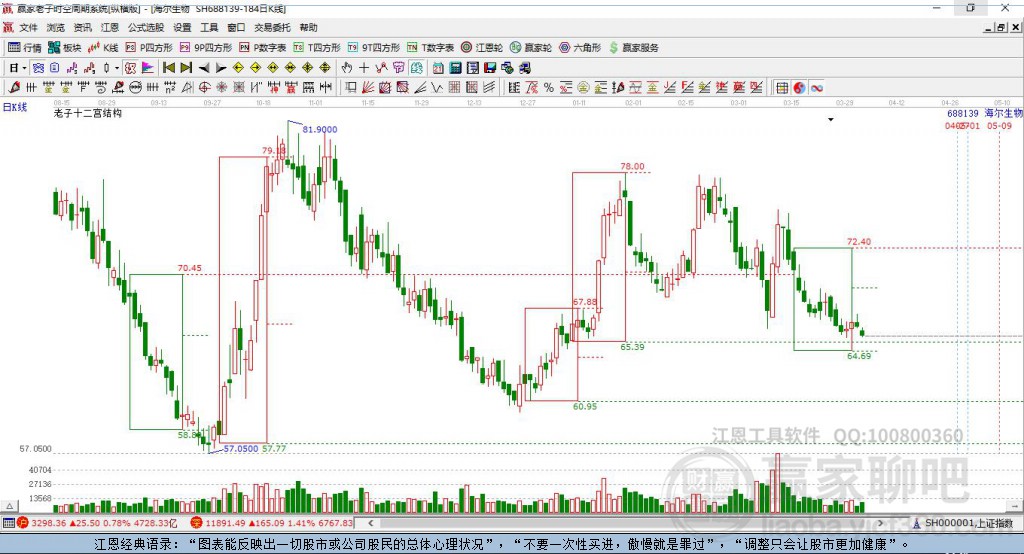This screenshot has height=554, width=1024.
Task: Select the crosshair cursor tool
Action: [x=364, y=68]
